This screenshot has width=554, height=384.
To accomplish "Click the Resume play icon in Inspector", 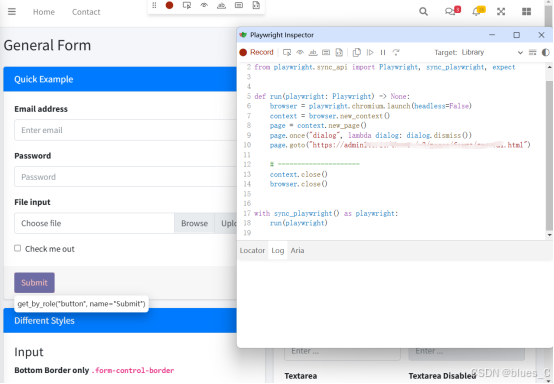I will (370, 52).
